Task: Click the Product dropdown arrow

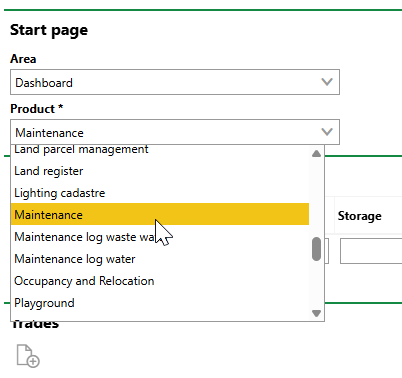Action: click(327, 132)
